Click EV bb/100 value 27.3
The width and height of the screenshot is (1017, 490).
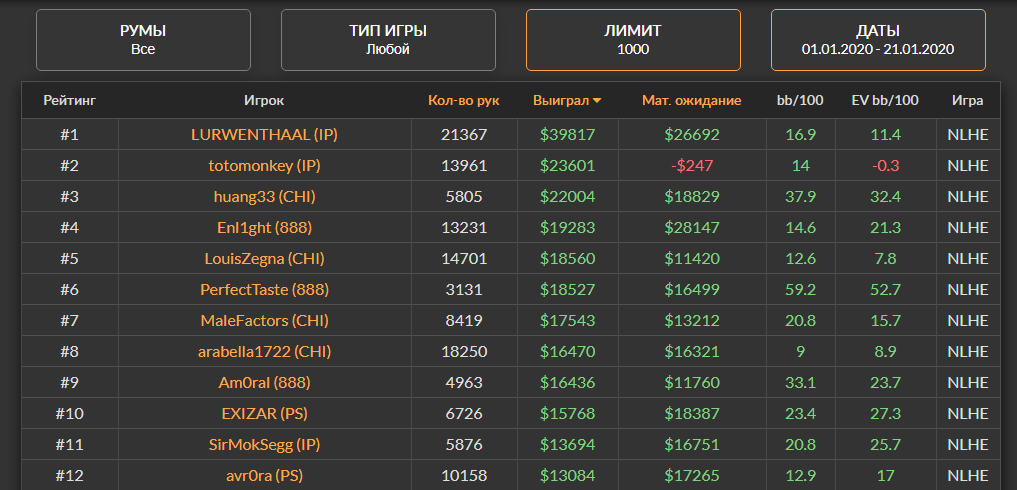pyautogui.click(x=885, y=414)
